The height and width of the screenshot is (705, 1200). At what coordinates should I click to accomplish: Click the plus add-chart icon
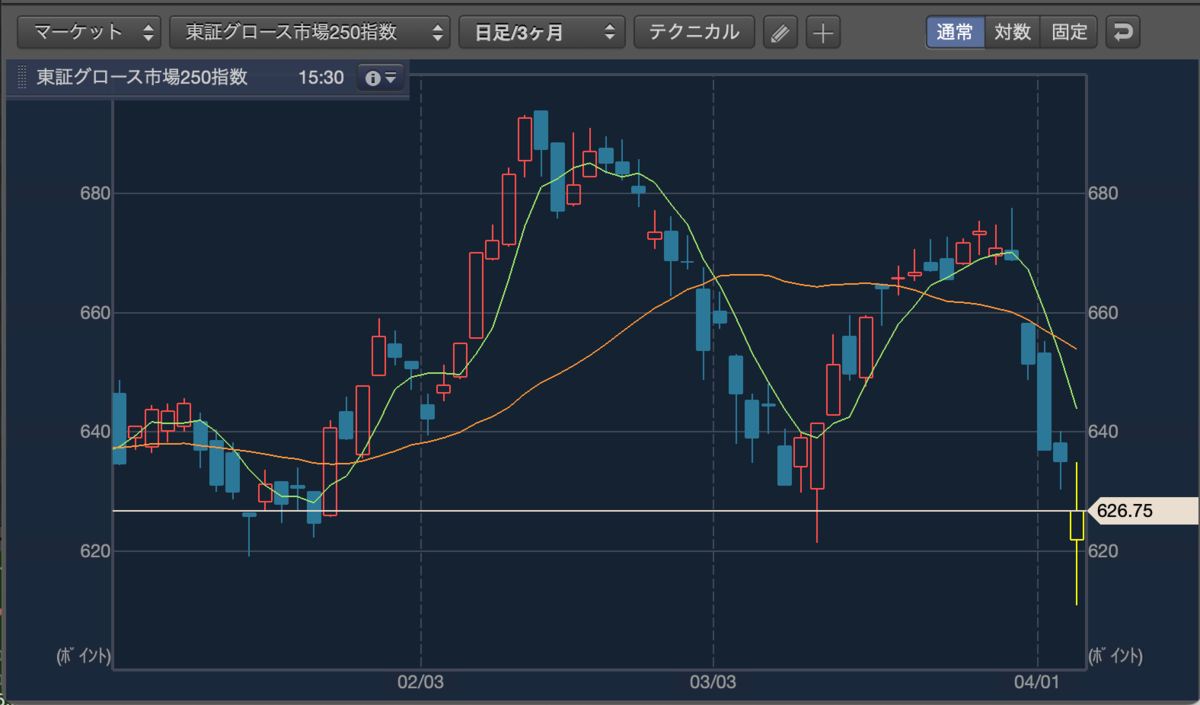[x=823, y=32]
